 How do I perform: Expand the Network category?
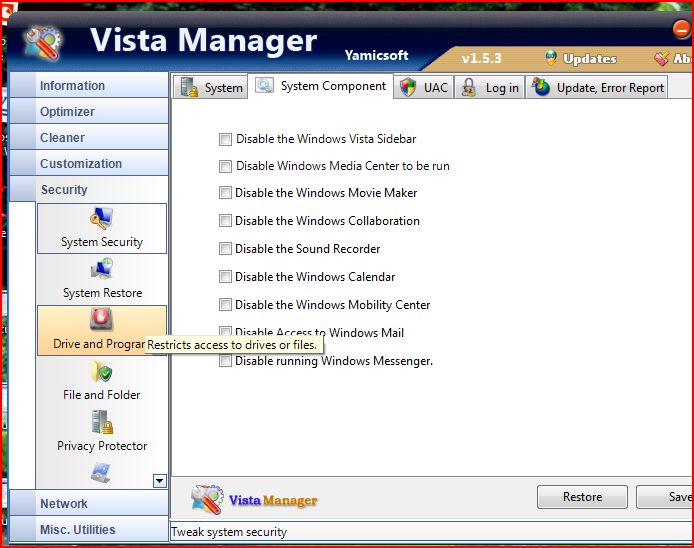[64, 504]
